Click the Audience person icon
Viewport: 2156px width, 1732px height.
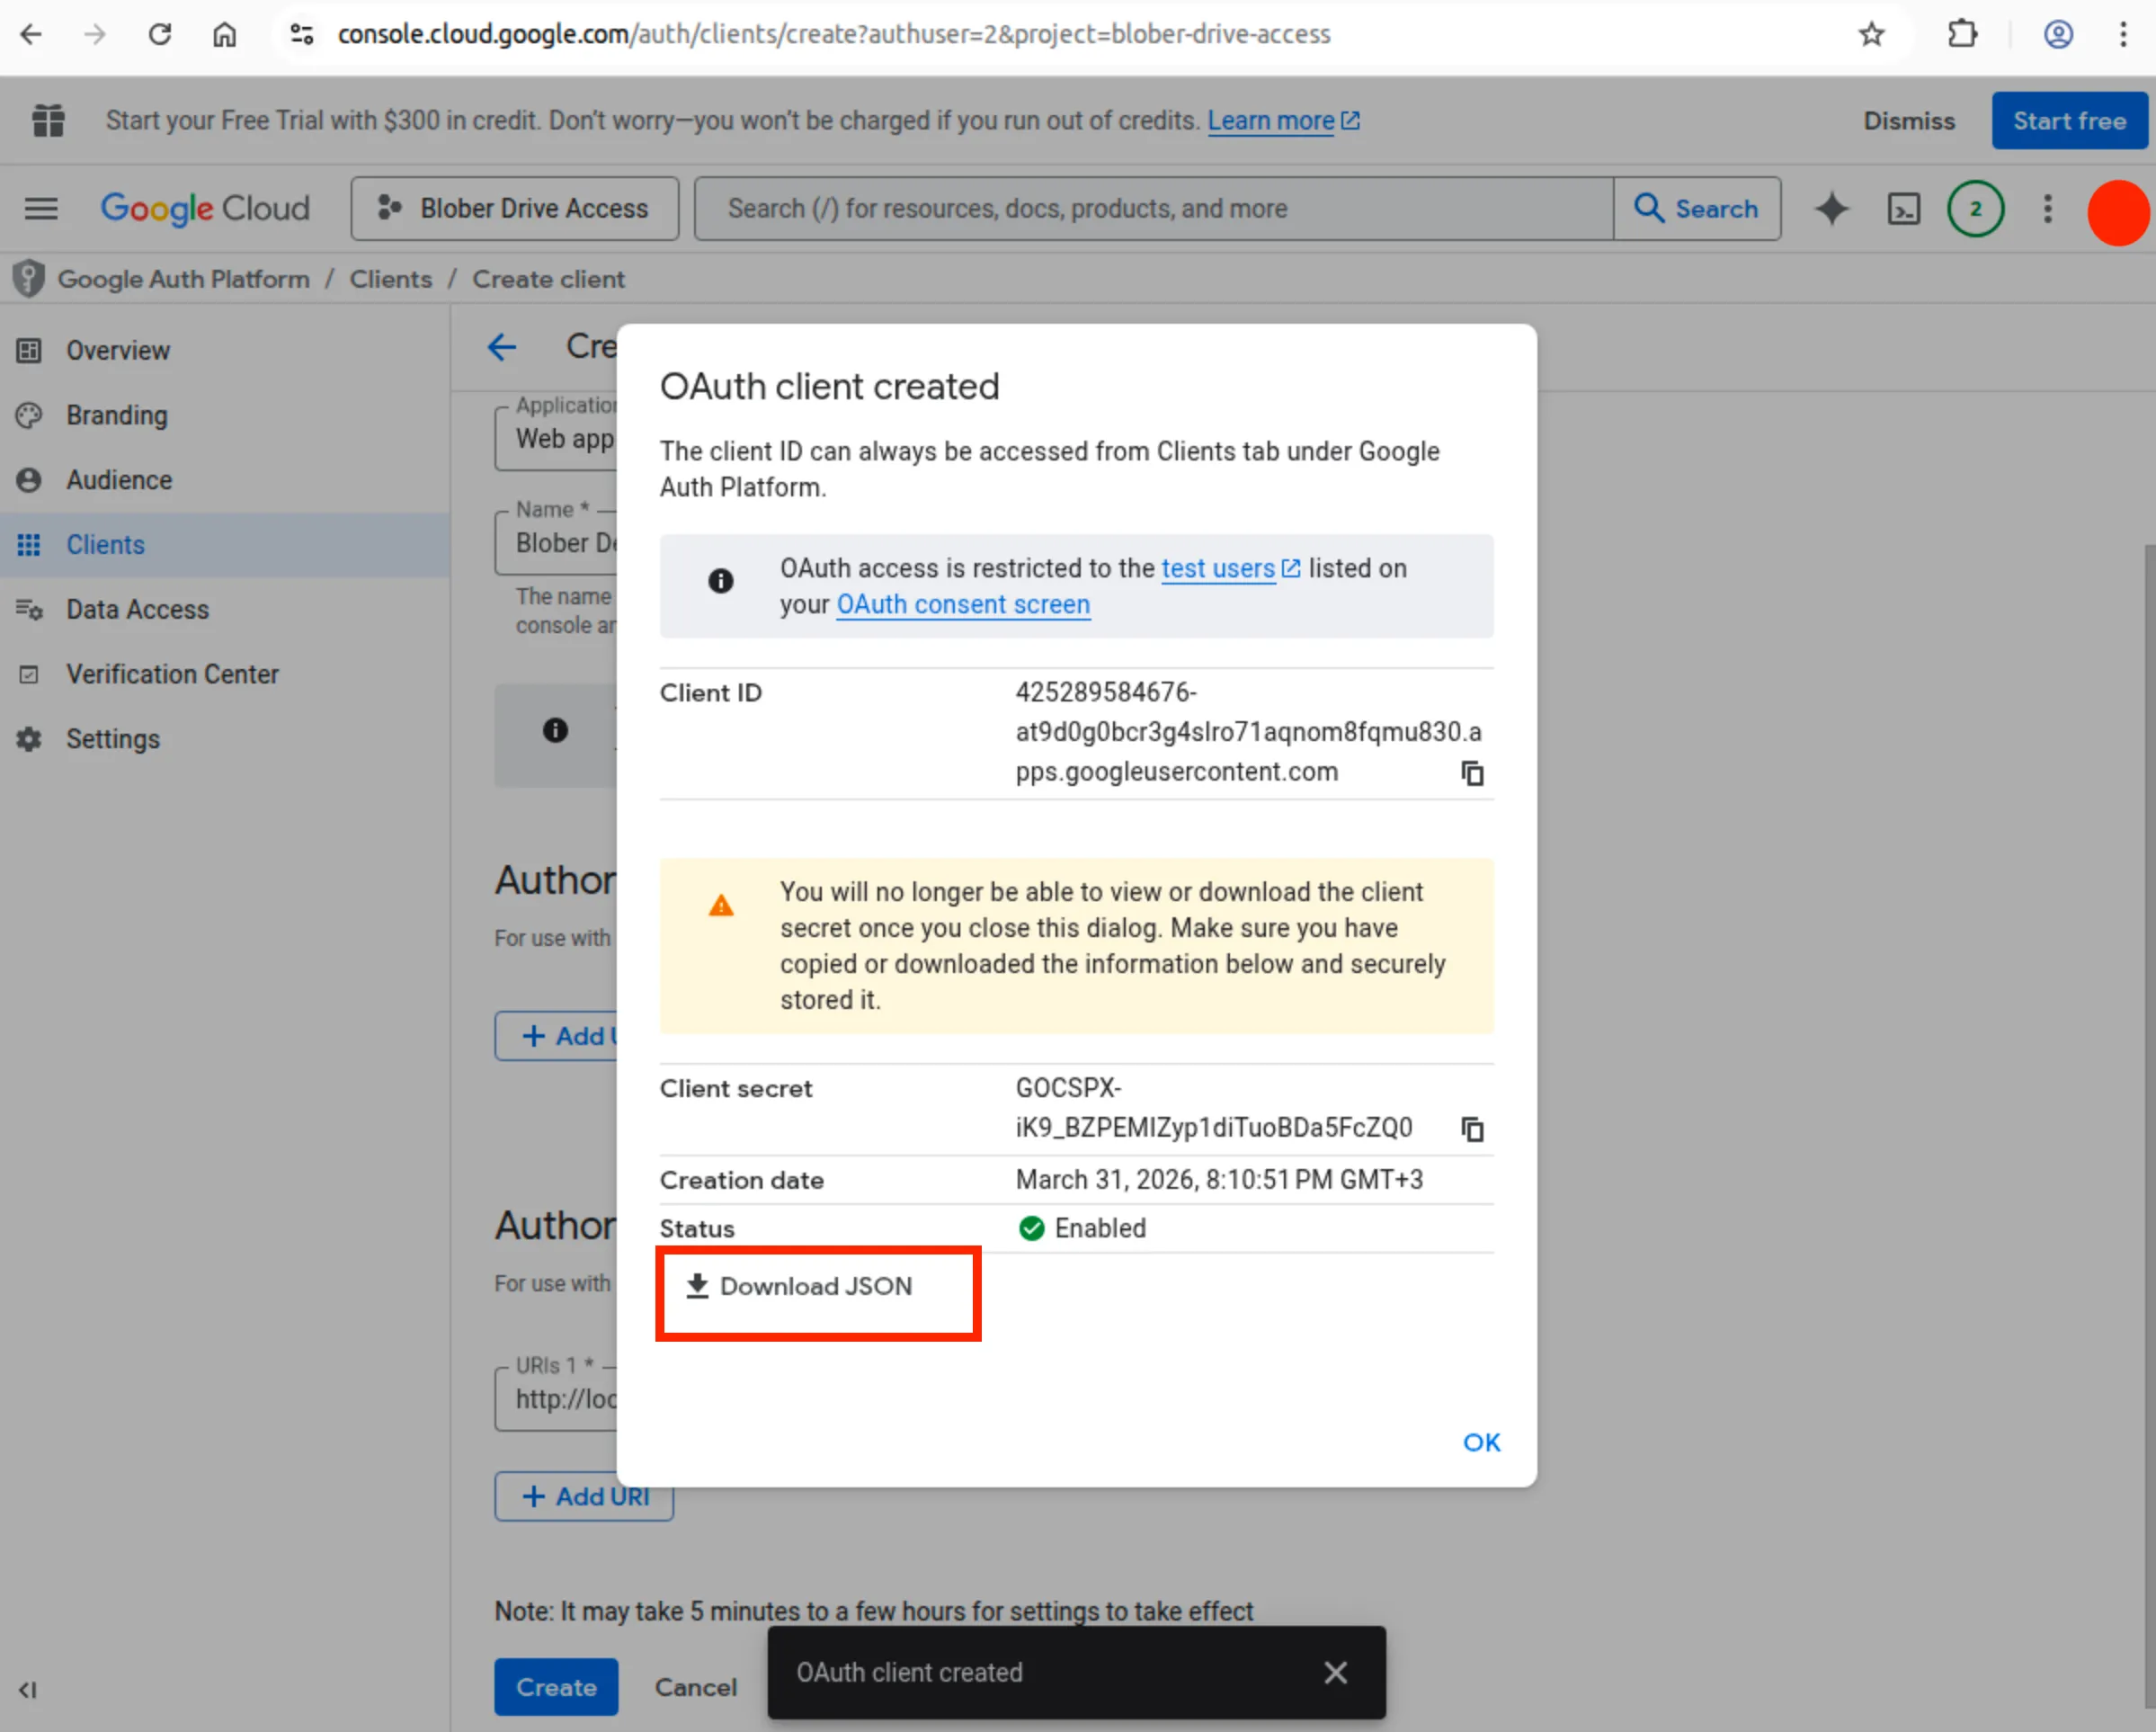click(28, 480)
